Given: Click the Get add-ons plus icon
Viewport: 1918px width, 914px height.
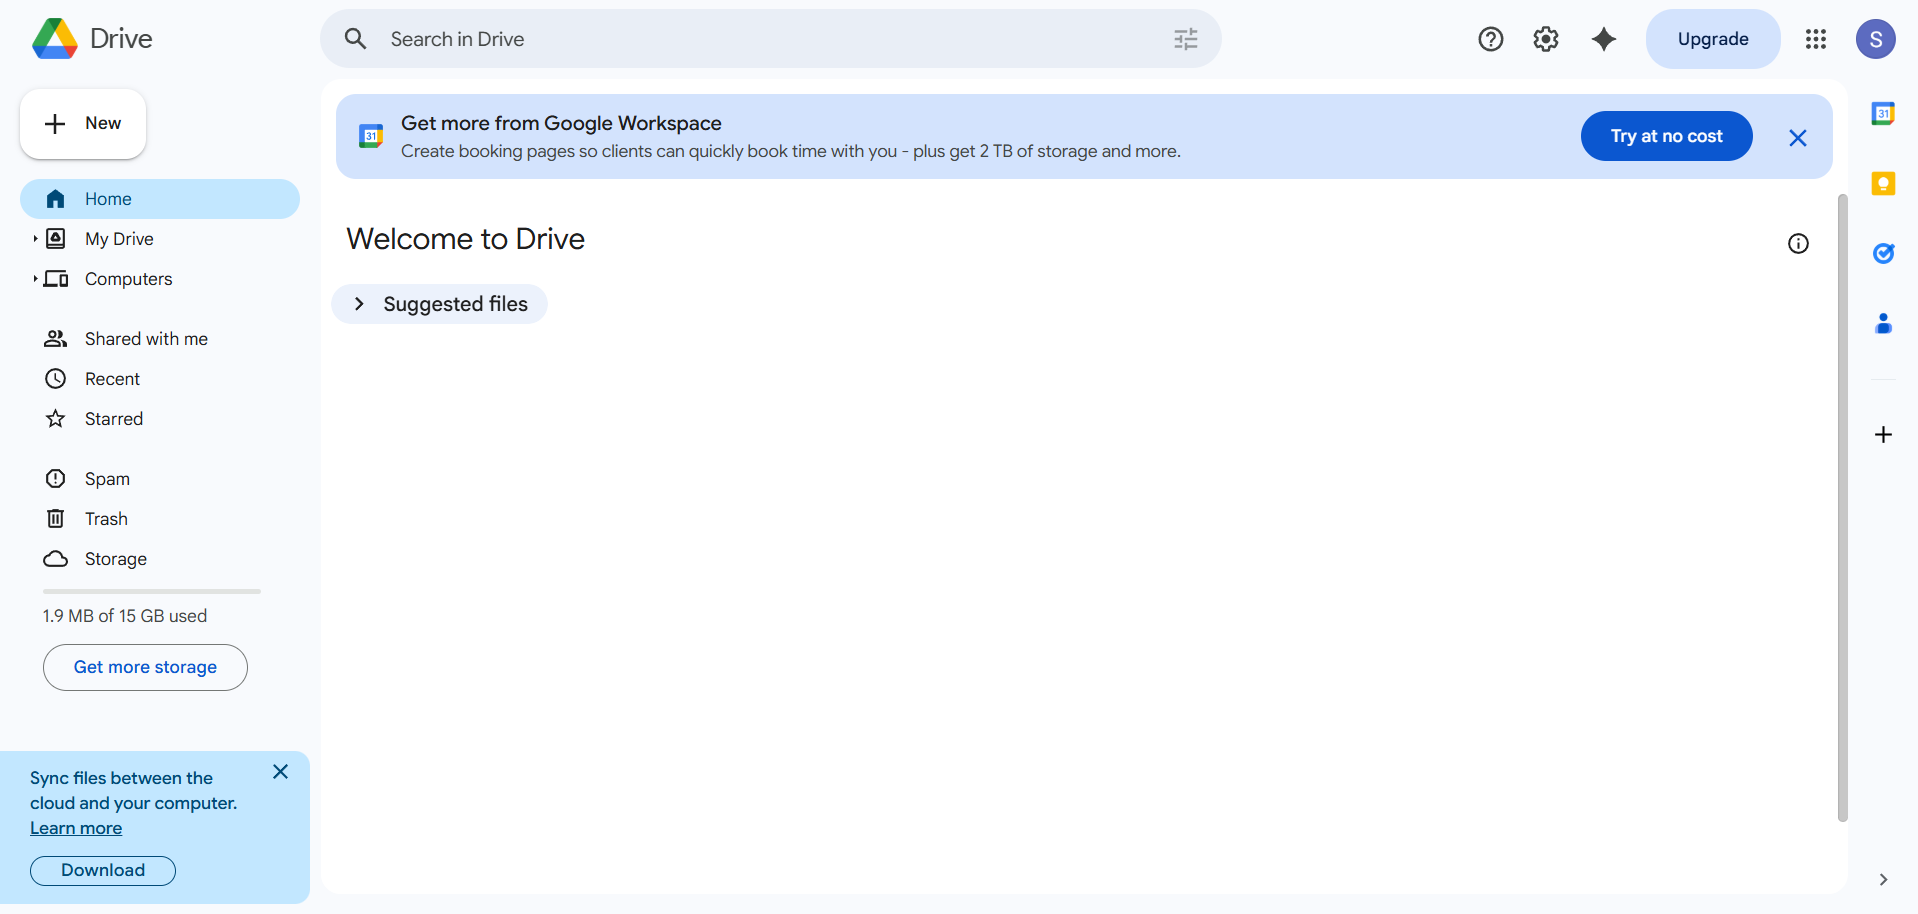Looking at the screenshot, I should tap(1883, 435).
